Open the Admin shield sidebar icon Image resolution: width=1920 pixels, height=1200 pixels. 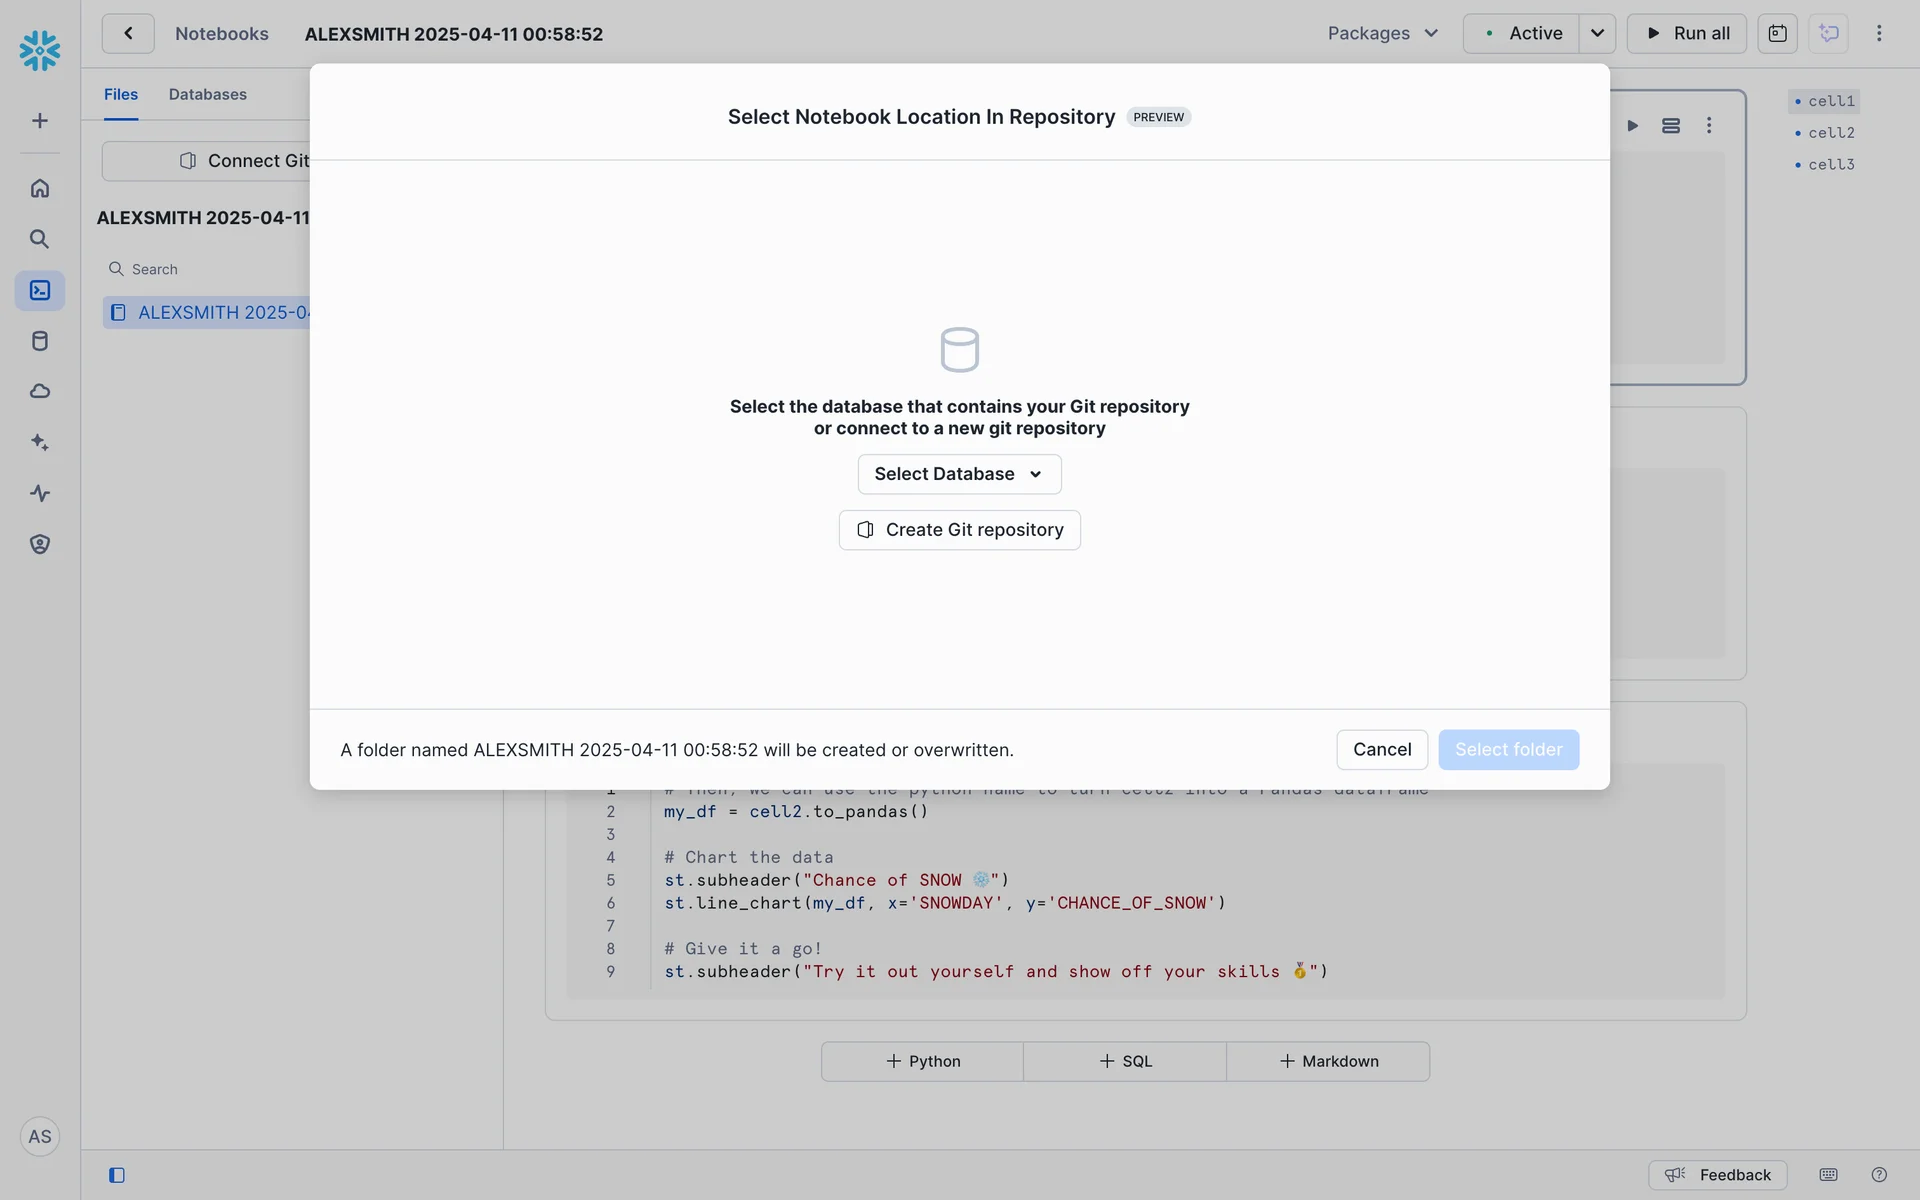pos(40,544)
